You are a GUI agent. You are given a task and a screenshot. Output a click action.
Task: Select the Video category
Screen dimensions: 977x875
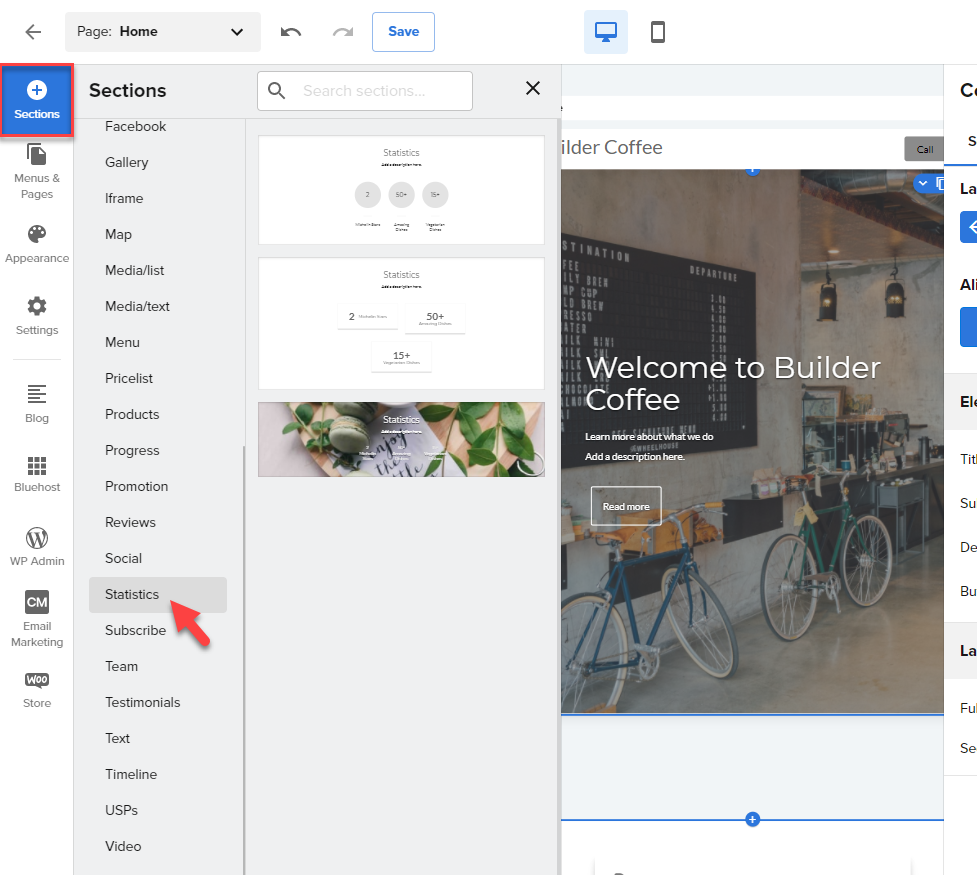(x=123, y=847)
